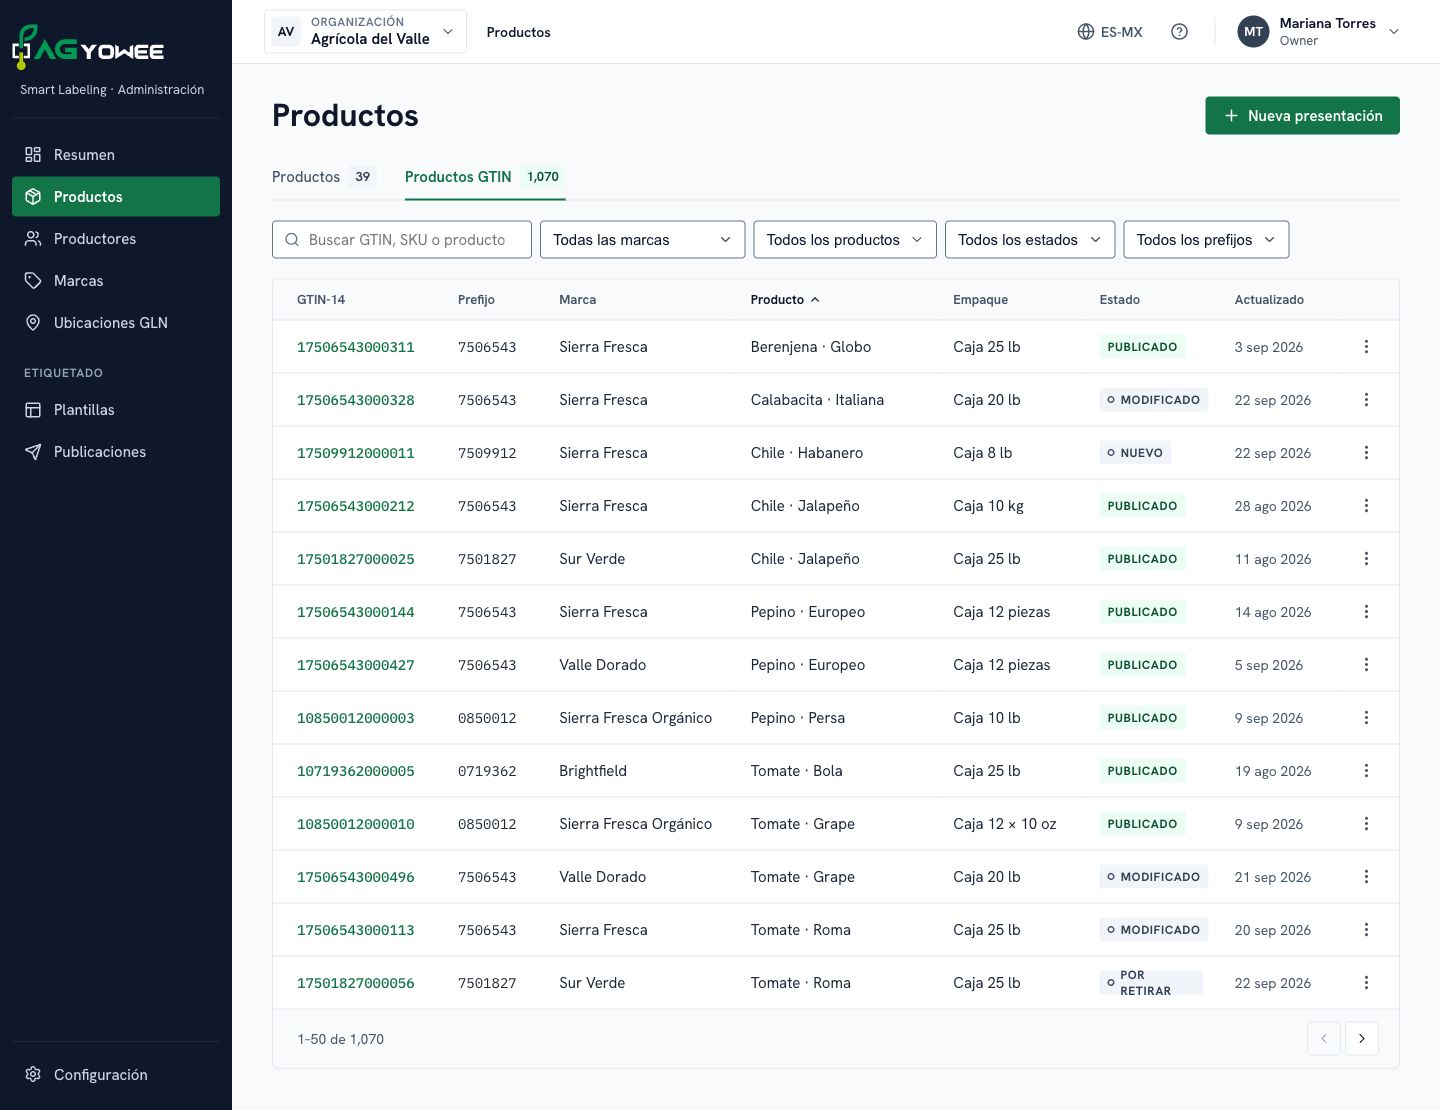This screenshot has width=1440, height=1110.
Task: Navigate to Ubicaciones GLN
Action: coord(116,323)
